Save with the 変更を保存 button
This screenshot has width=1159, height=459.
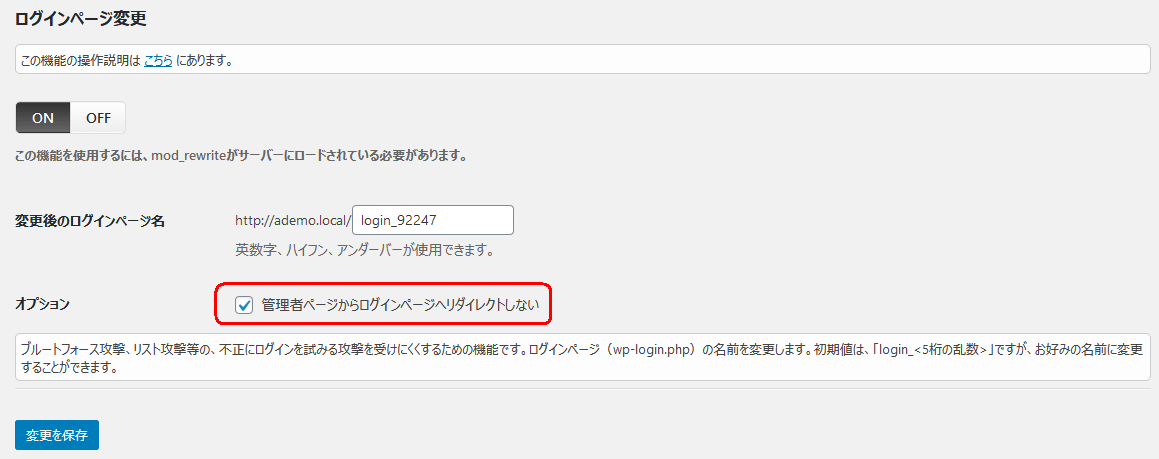click(x=57, y=435)
